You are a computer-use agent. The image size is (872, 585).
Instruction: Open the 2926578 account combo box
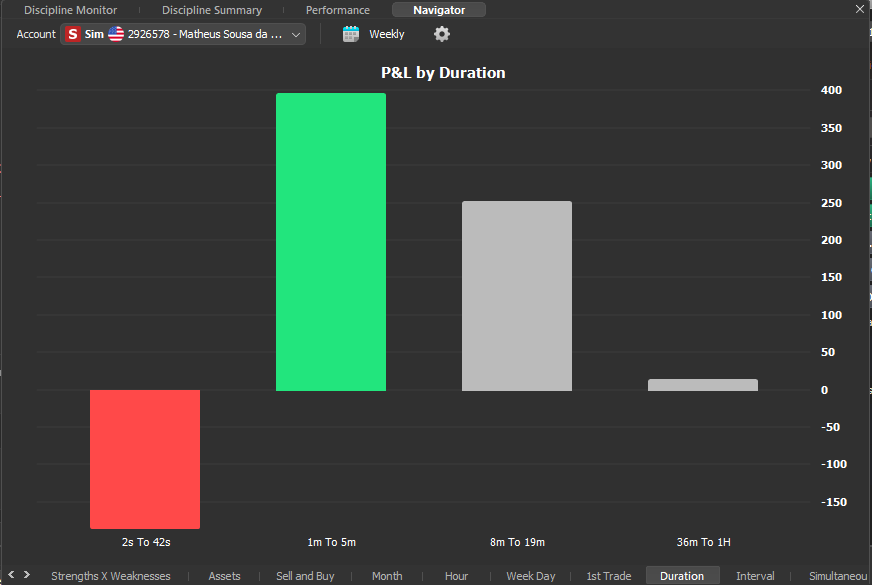(x=183, y=34)
